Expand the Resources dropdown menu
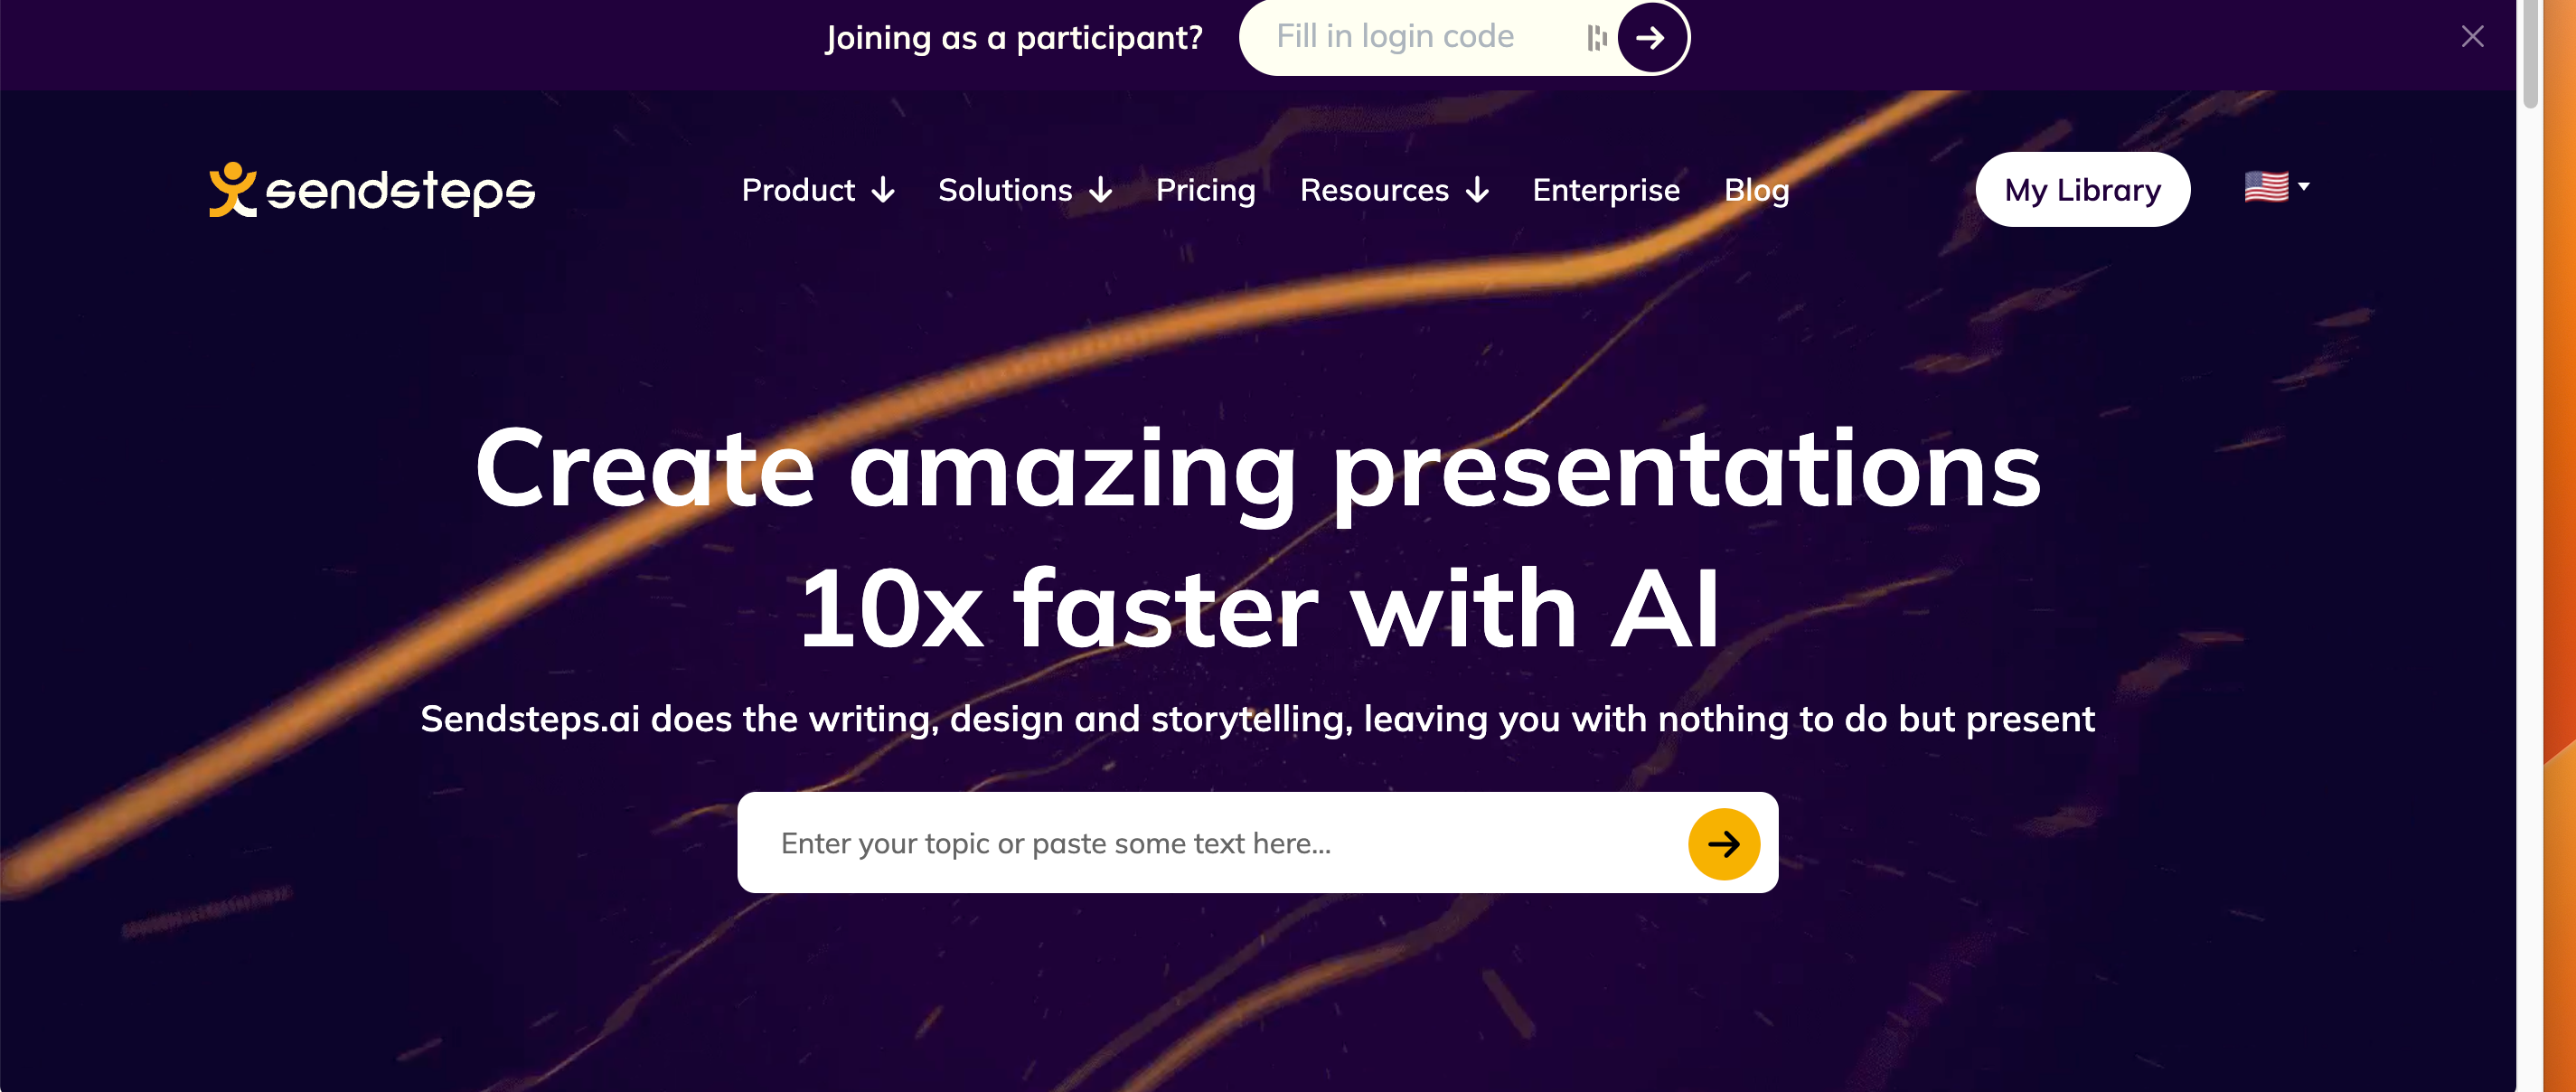The height and width of the screenshot is (1092, 2576). click(x=1393, y=189)
